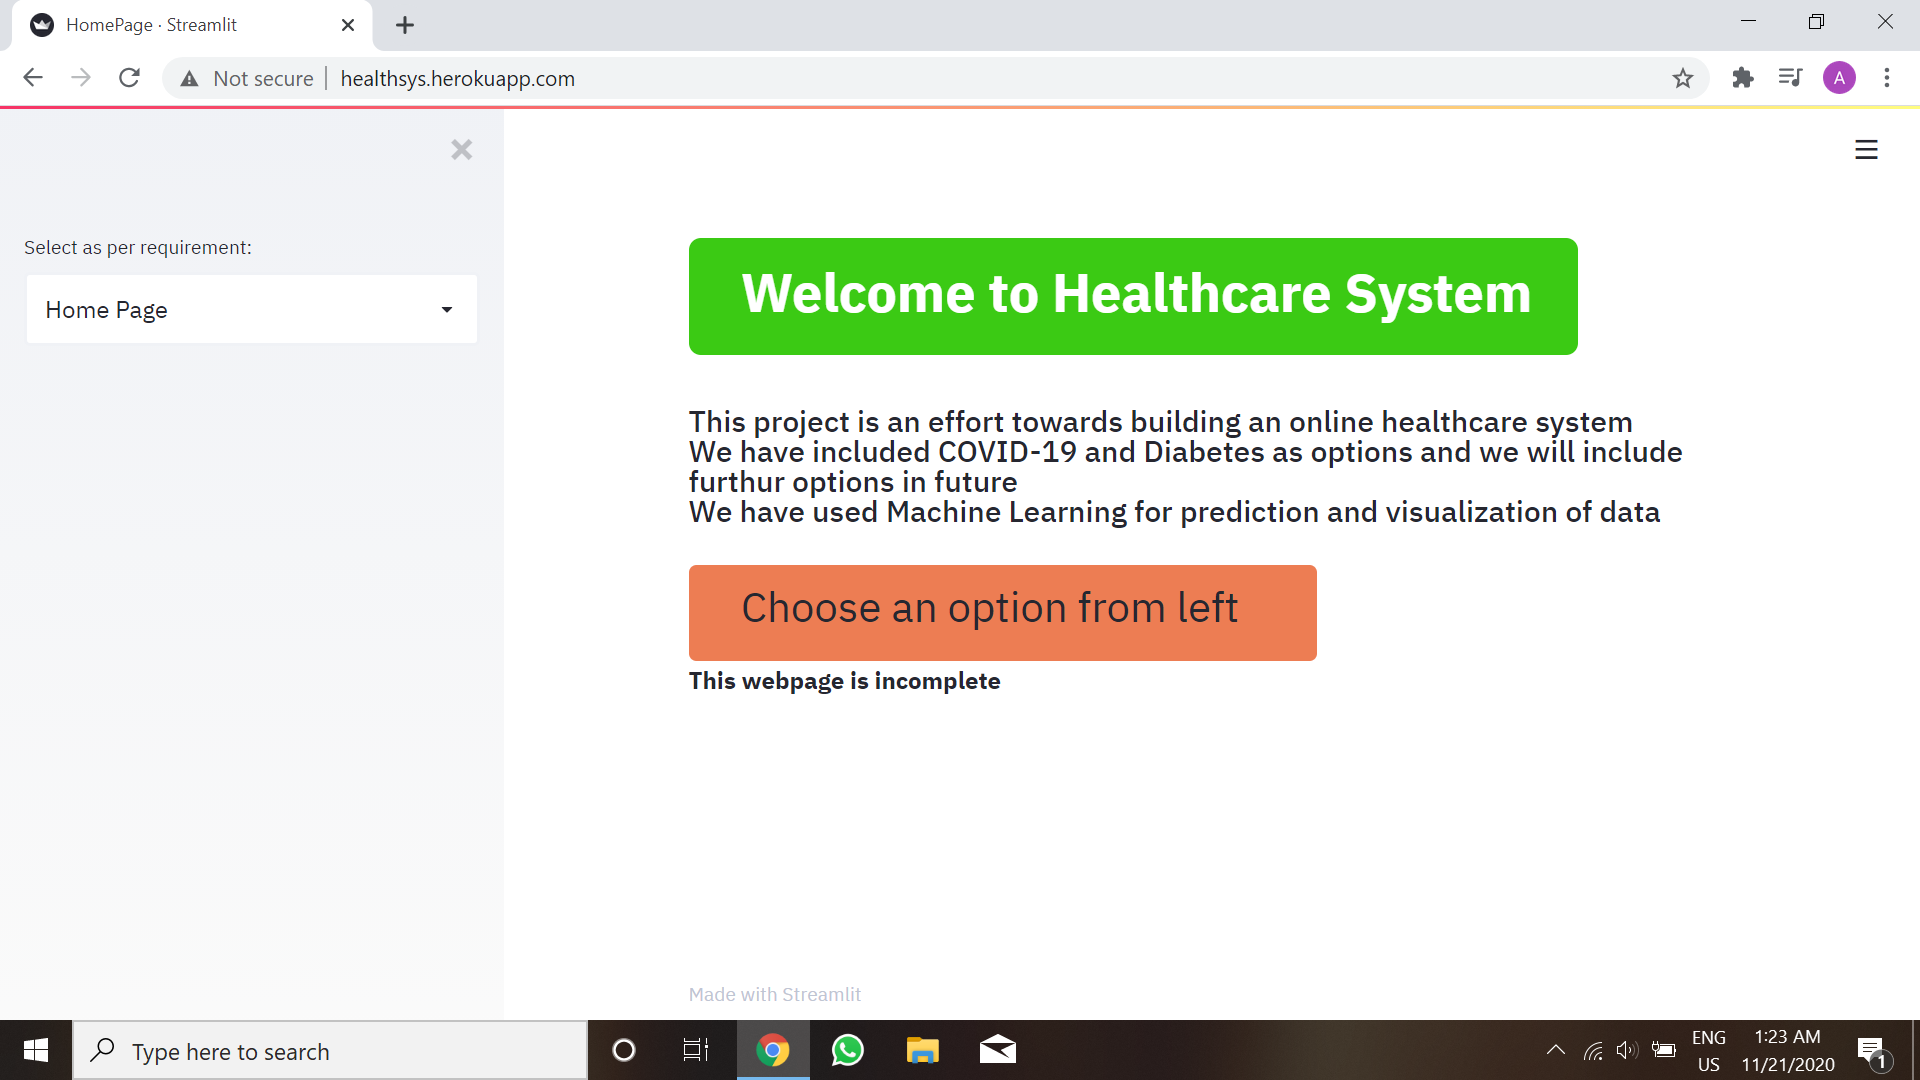Bookmark this page with the star icon

1683,78
